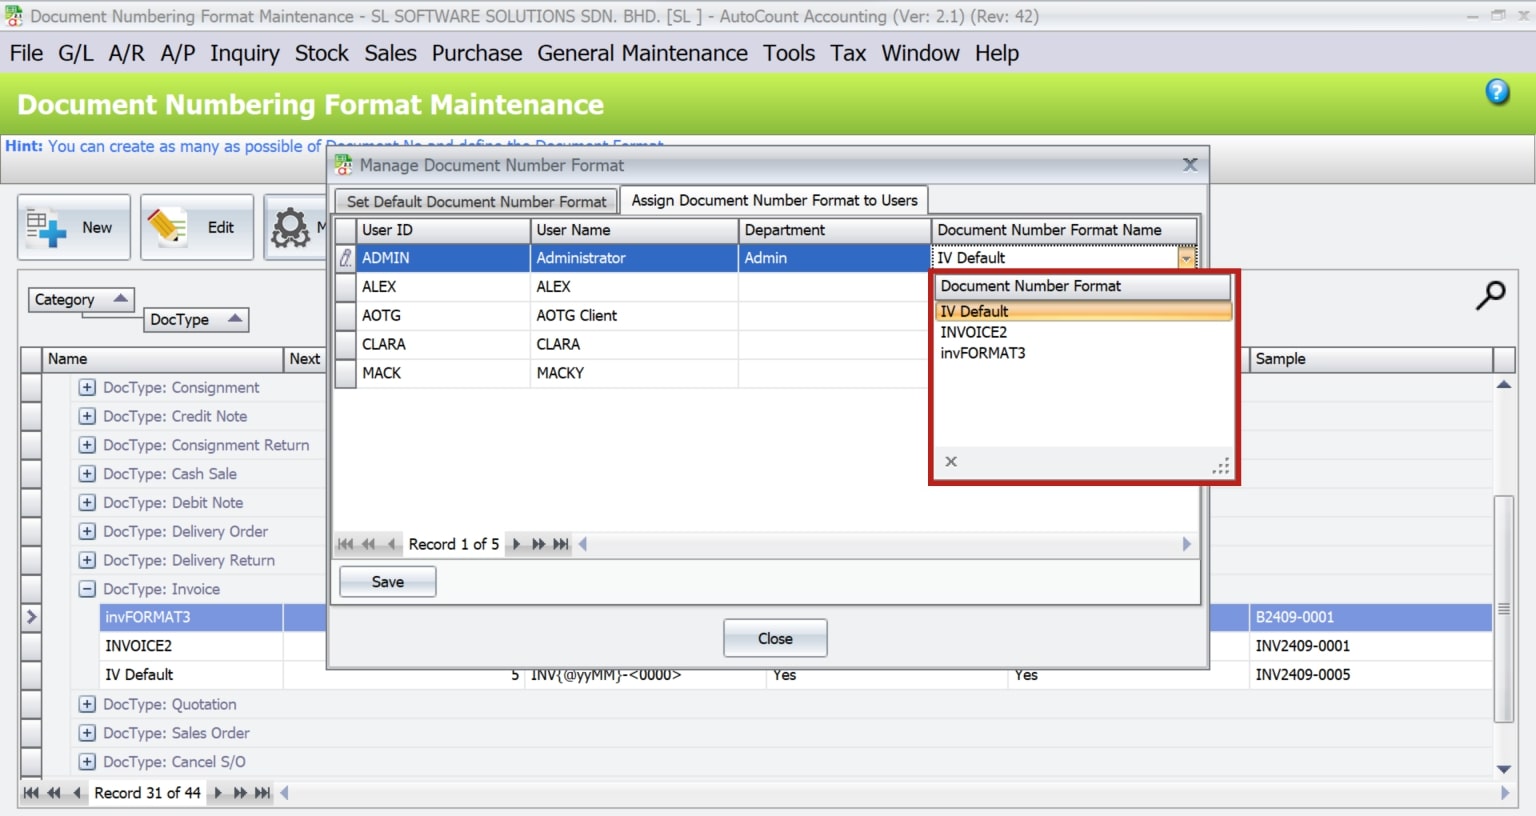Image resolution: width=1536 pixels, height=816 pixels.
Task: Select INVOICE2 from the dropdown list
Action: 974,332
